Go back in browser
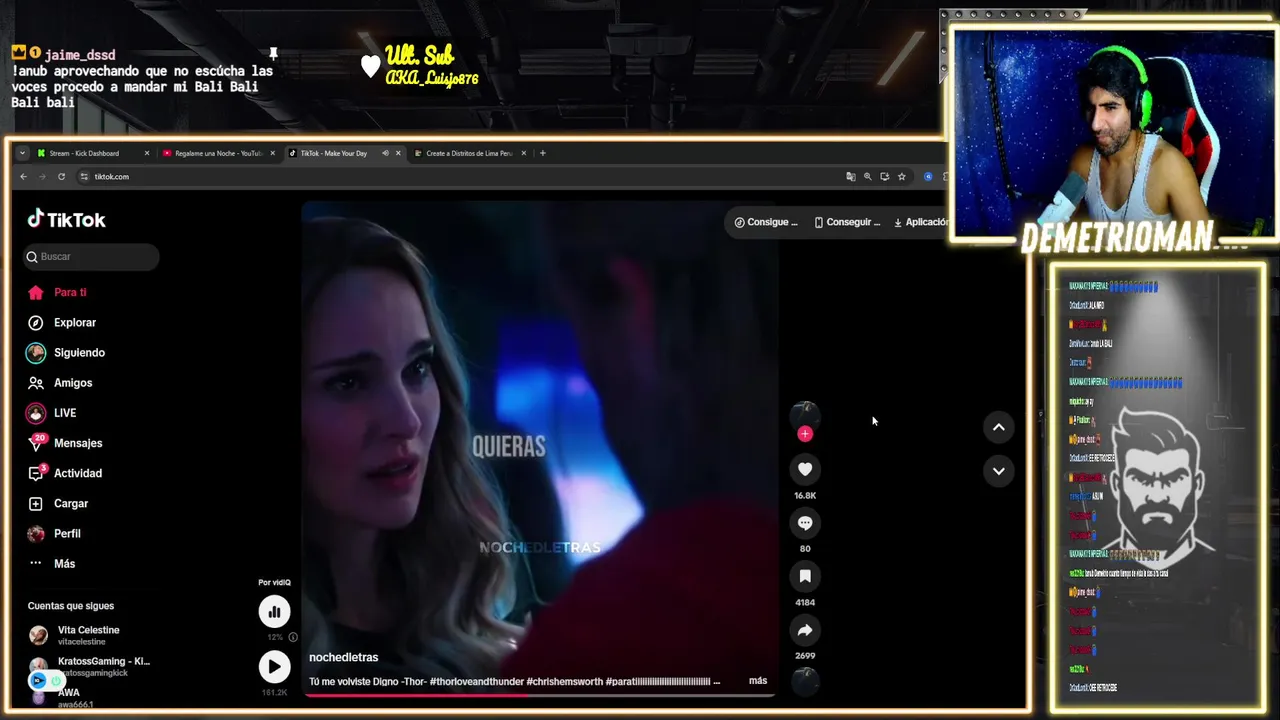 (x=23, y=177)
